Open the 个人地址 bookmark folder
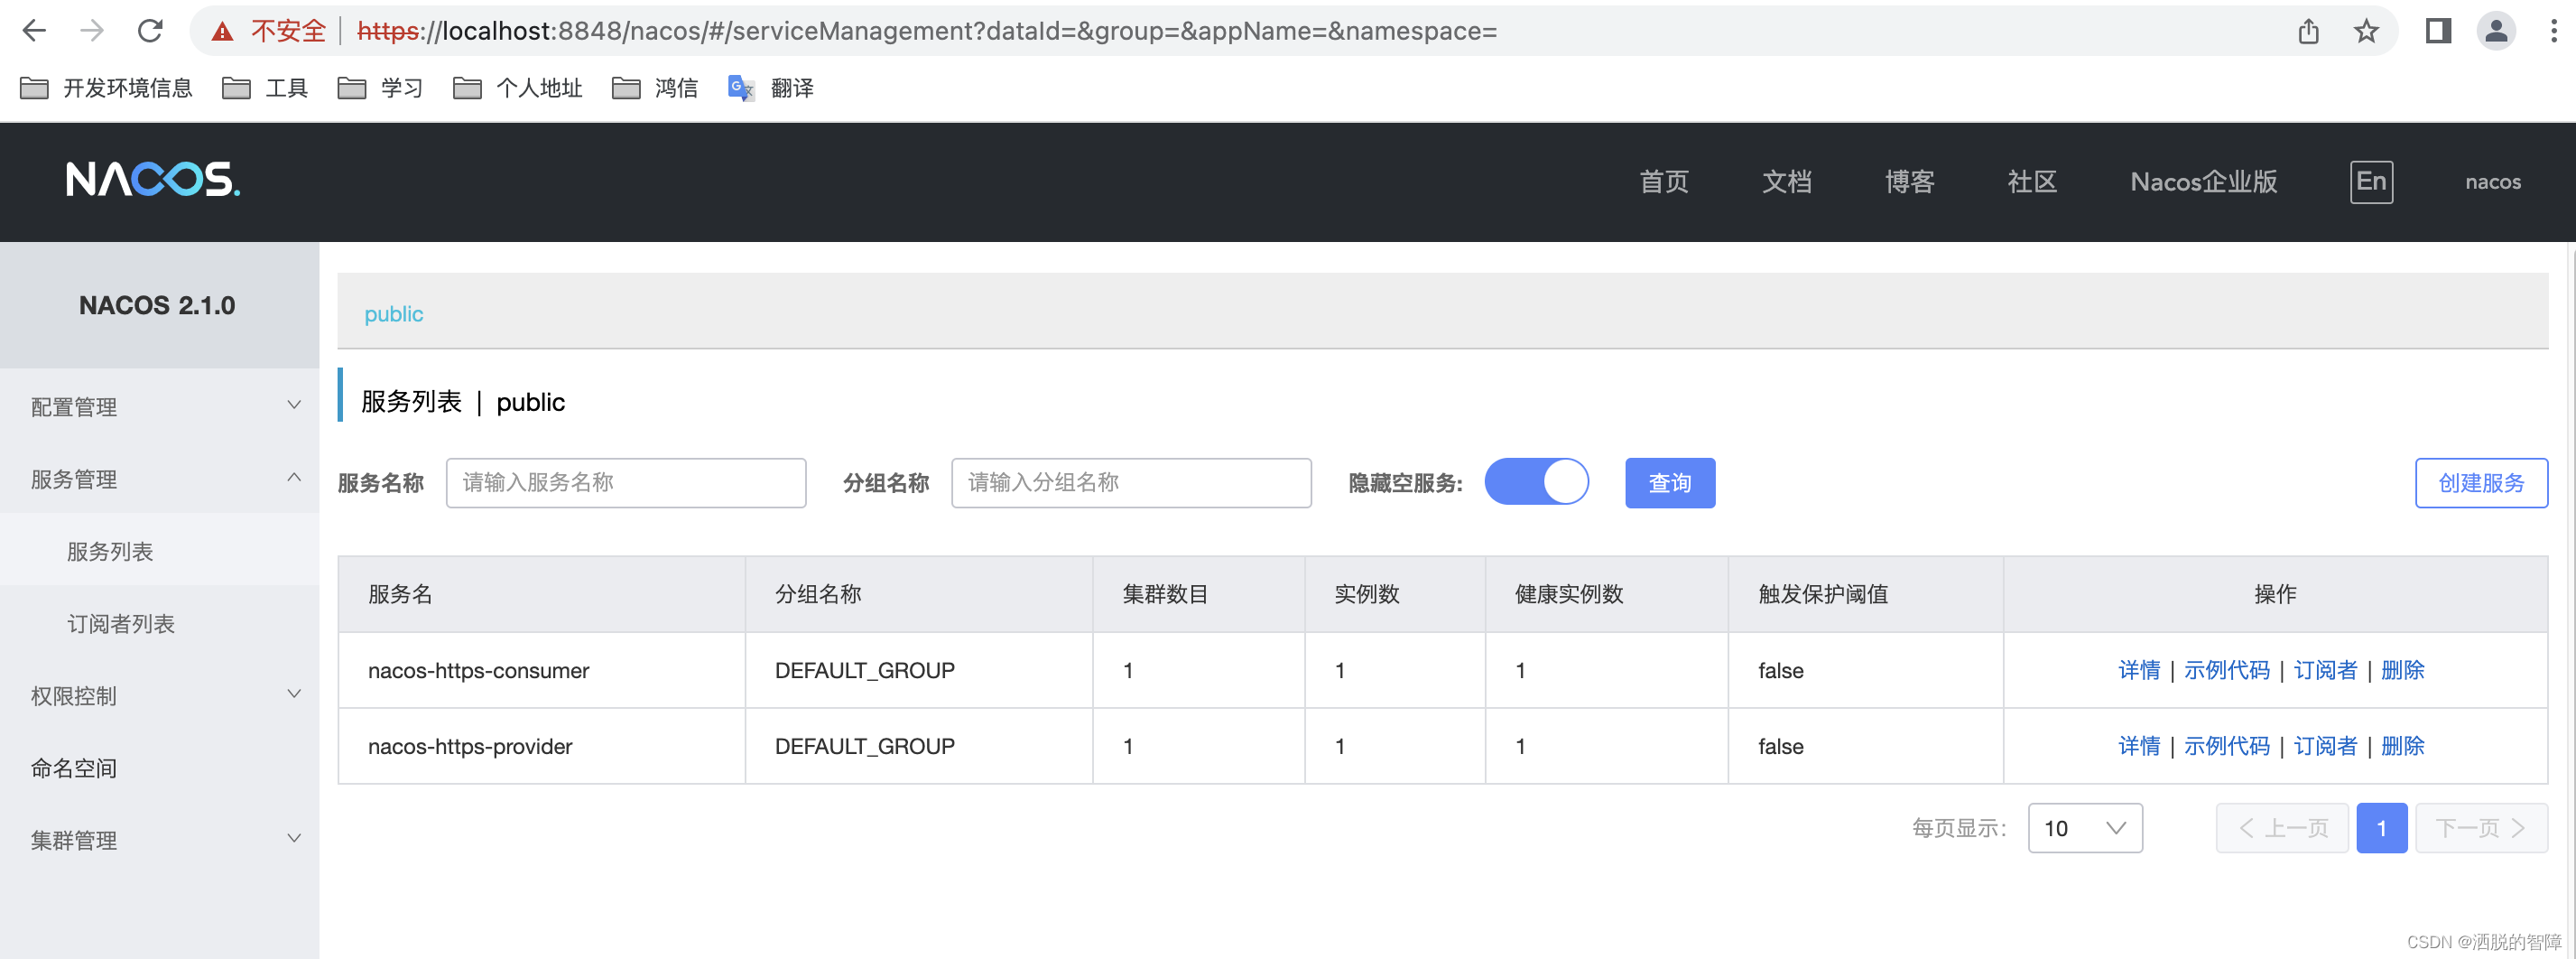The image size is (2576, 959). pos(517,88)
